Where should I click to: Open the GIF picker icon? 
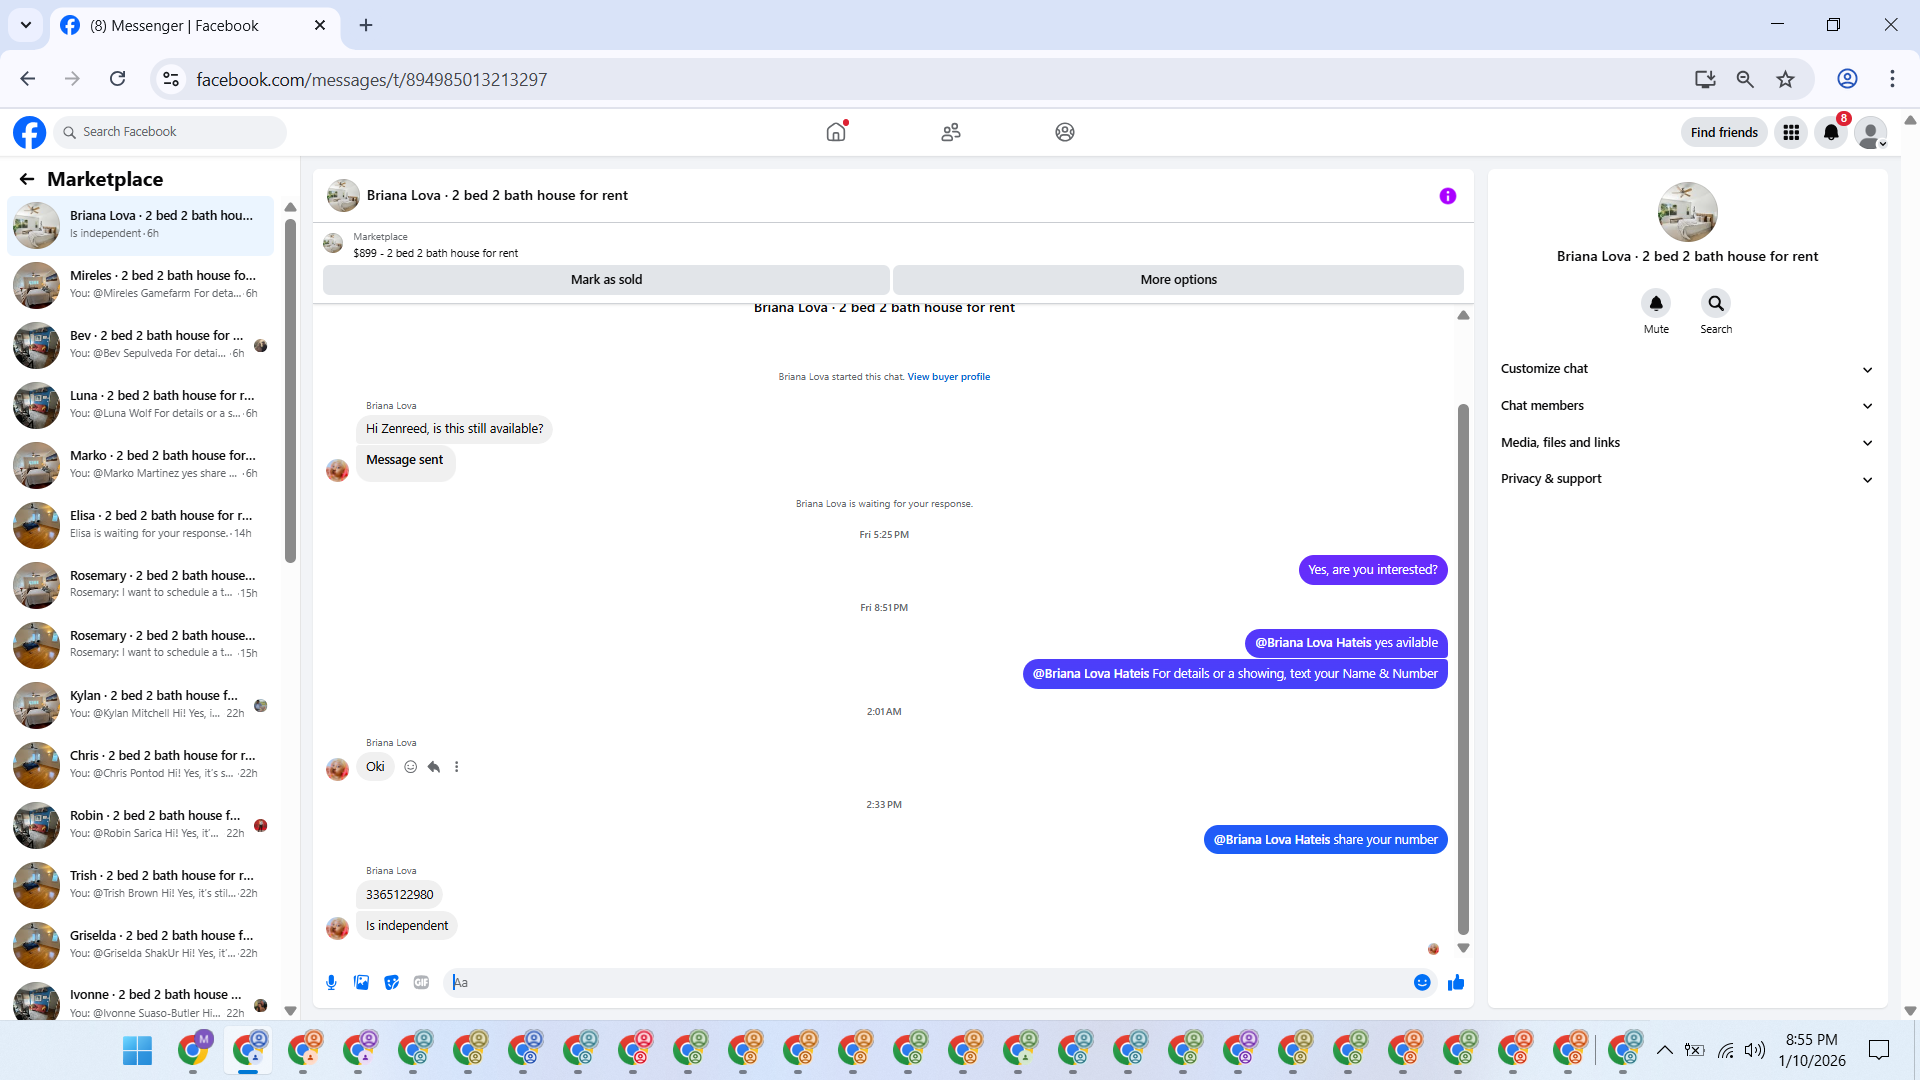pos(421,983)
